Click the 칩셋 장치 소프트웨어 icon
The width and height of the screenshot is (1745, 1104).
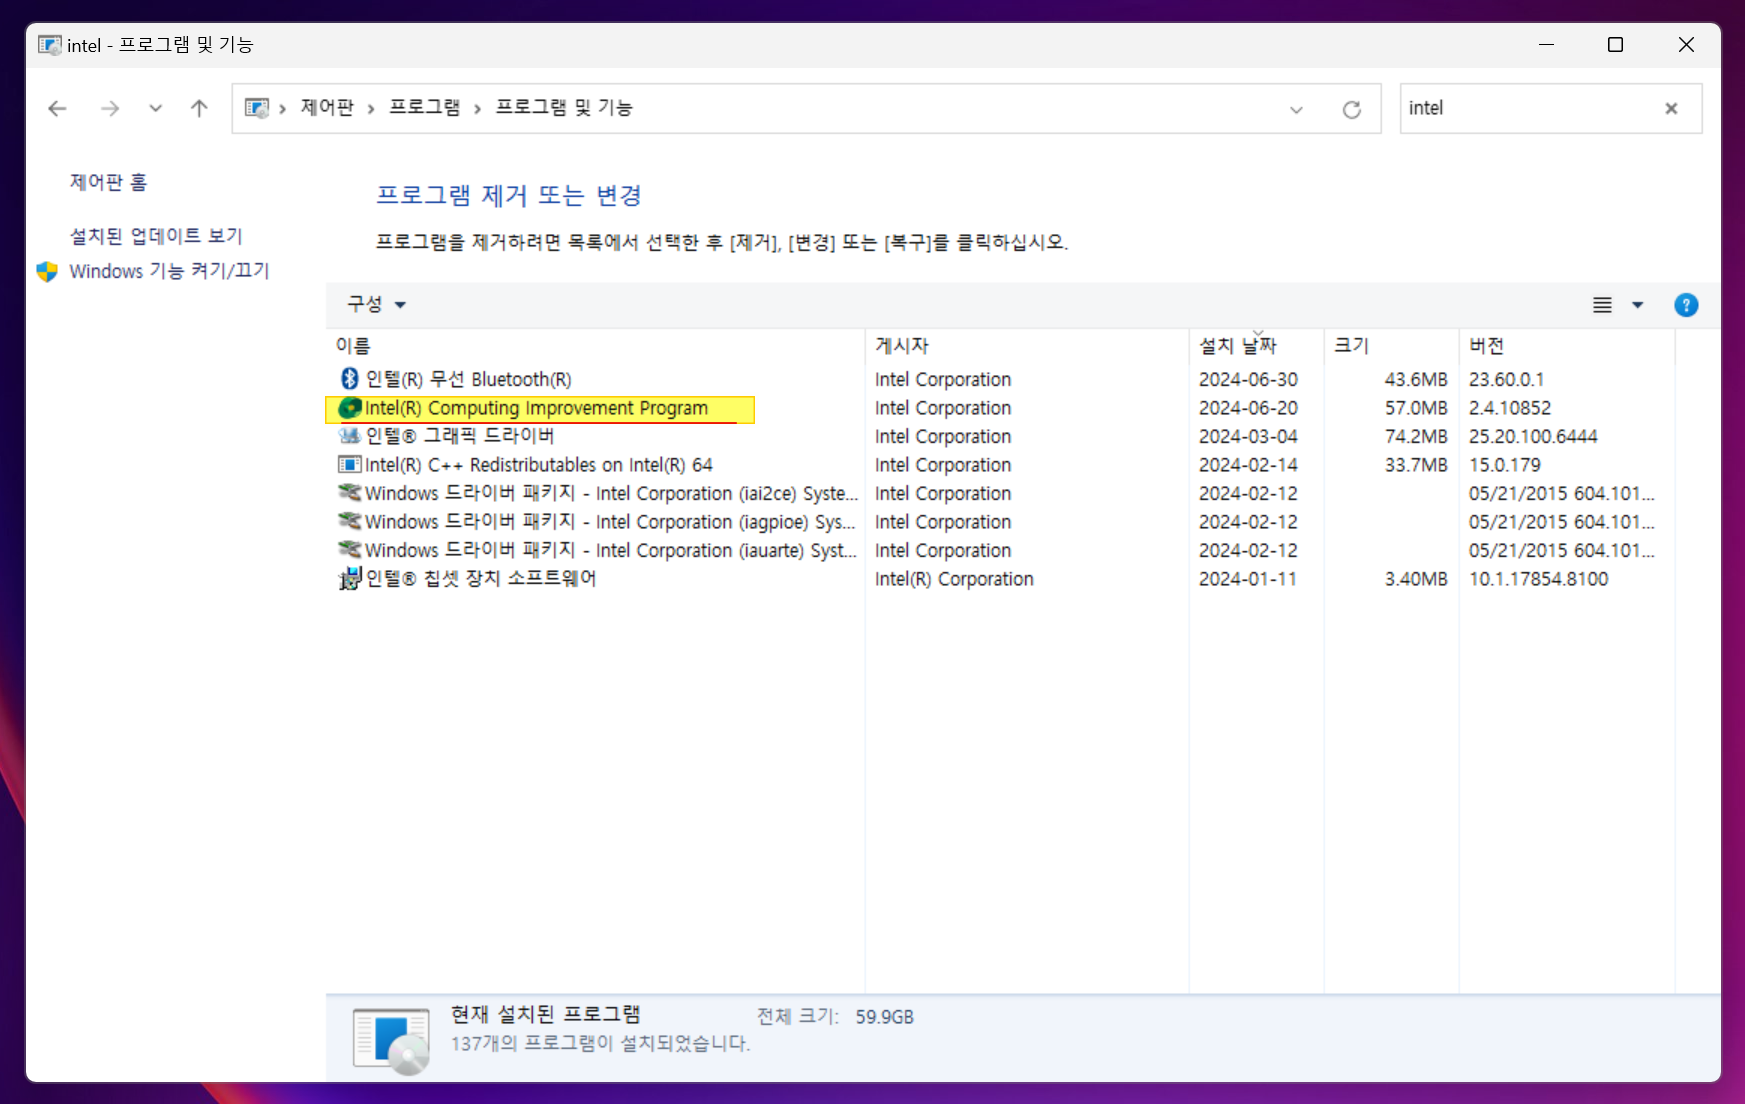(x=349, y=579)
